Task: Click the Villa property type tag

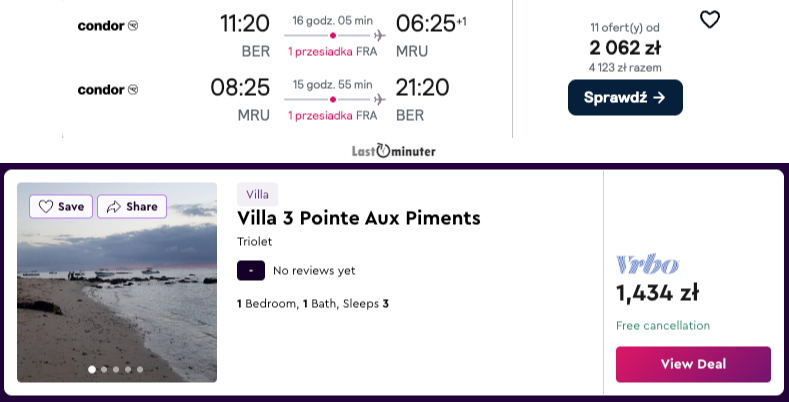Action: pyautogui.click(x=257, y=194)
